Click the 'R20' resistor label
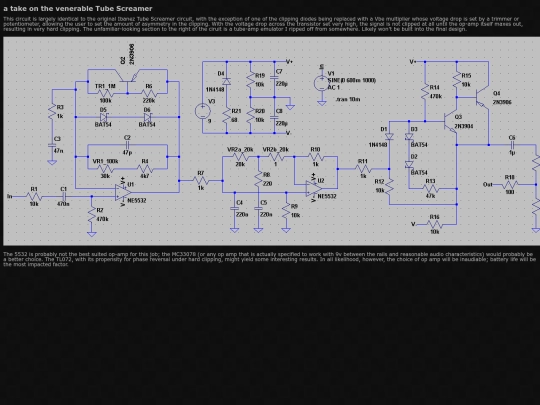 coord(260,111)
